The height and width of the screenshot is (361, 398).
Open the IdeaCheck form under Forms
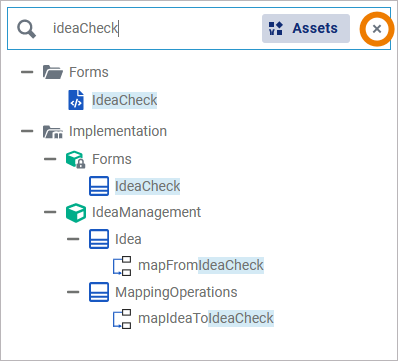point(124,100)
